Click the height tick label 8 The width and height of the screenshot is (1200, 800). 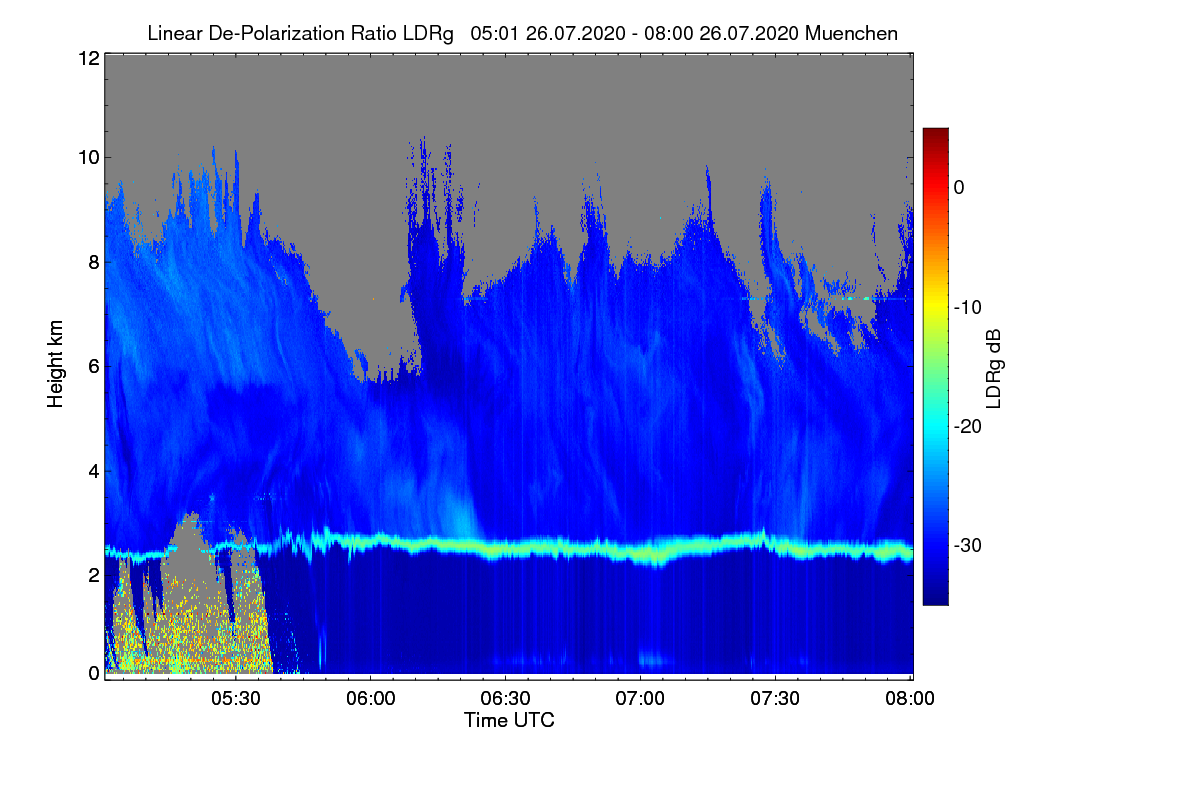[x=93, y=262]
